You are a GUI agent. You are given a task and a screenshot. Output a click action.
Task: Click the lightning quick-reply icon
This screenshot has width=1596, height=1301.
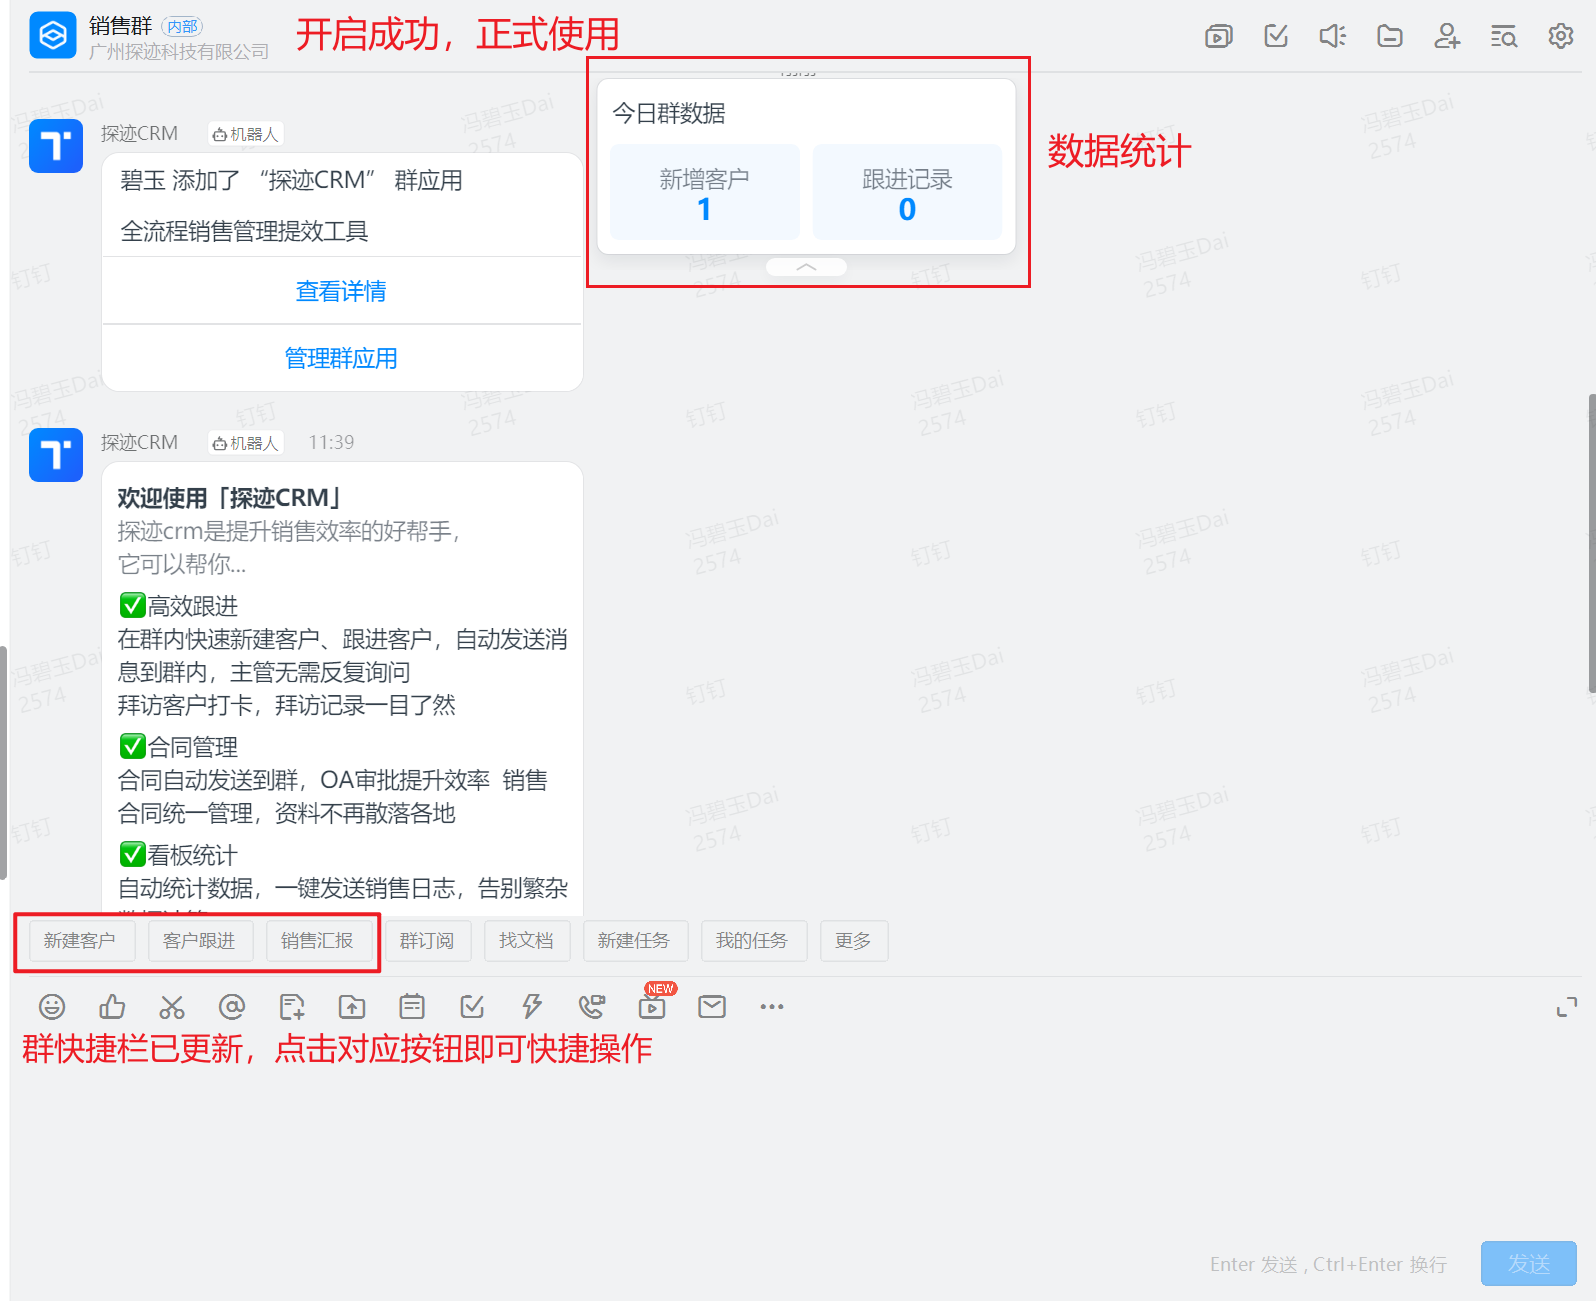tap(532, 1006)
